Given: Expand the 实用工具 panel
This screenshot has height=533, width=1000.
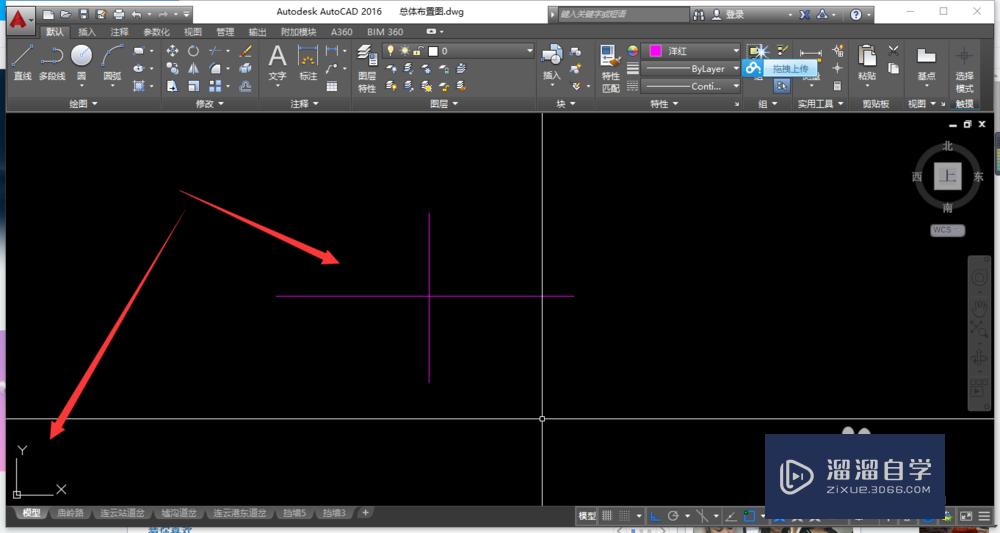Looking at the screenshot, I should click(x=820, y=103).
